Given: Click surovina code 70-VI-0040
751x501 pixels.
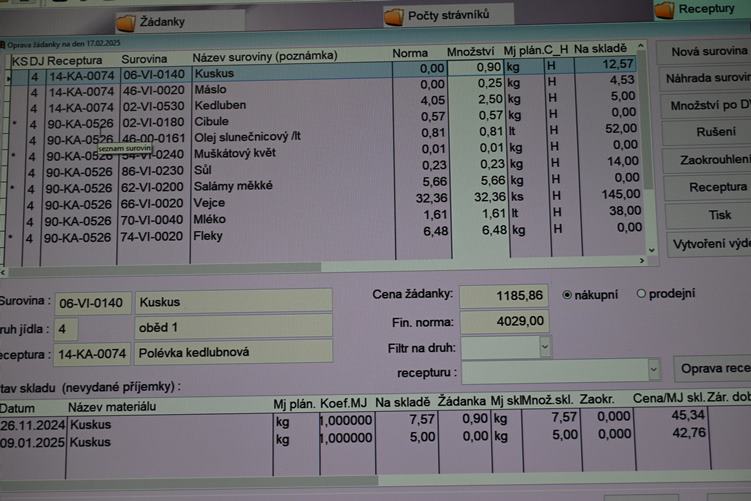Looking at the screenshot, I should pyautogui.click(x=151, y=220).
